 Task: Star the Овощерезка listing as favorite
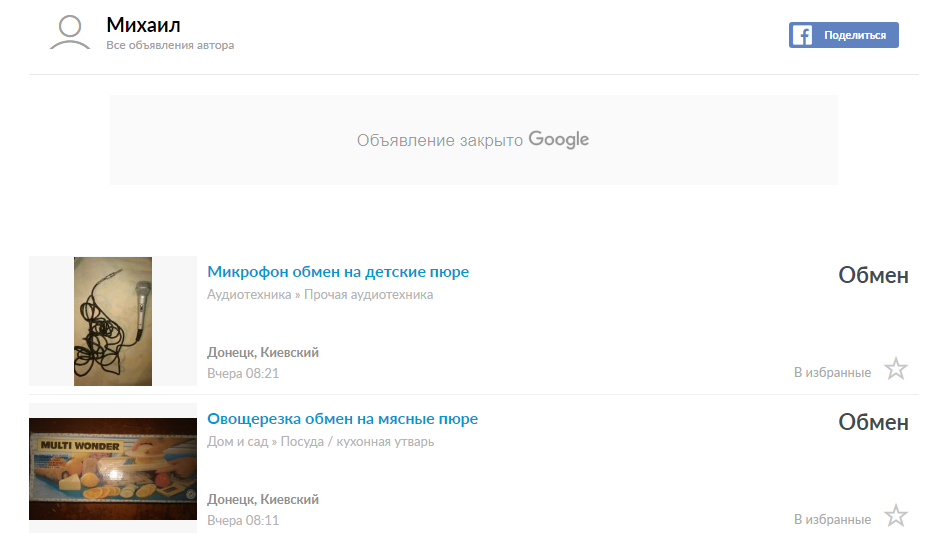pyautogui.click(x=896, y=517)
